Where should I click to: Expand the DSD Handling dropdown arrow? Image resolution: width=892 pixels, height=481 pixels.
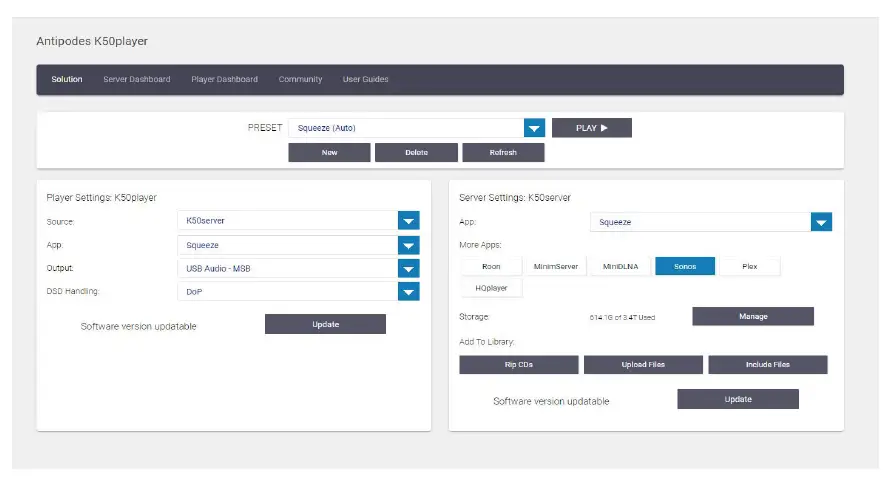408,292
